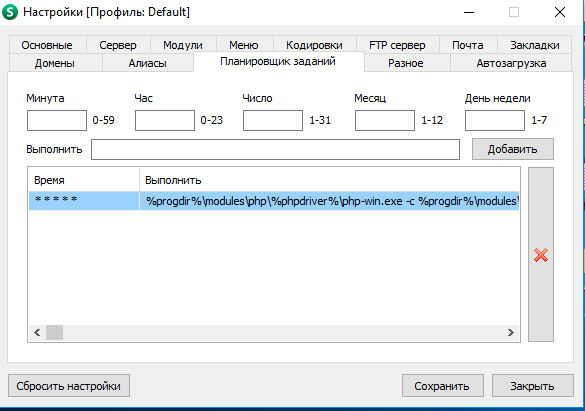Open the Закладки tab
The image size is (585, 411).
(535, 45)
